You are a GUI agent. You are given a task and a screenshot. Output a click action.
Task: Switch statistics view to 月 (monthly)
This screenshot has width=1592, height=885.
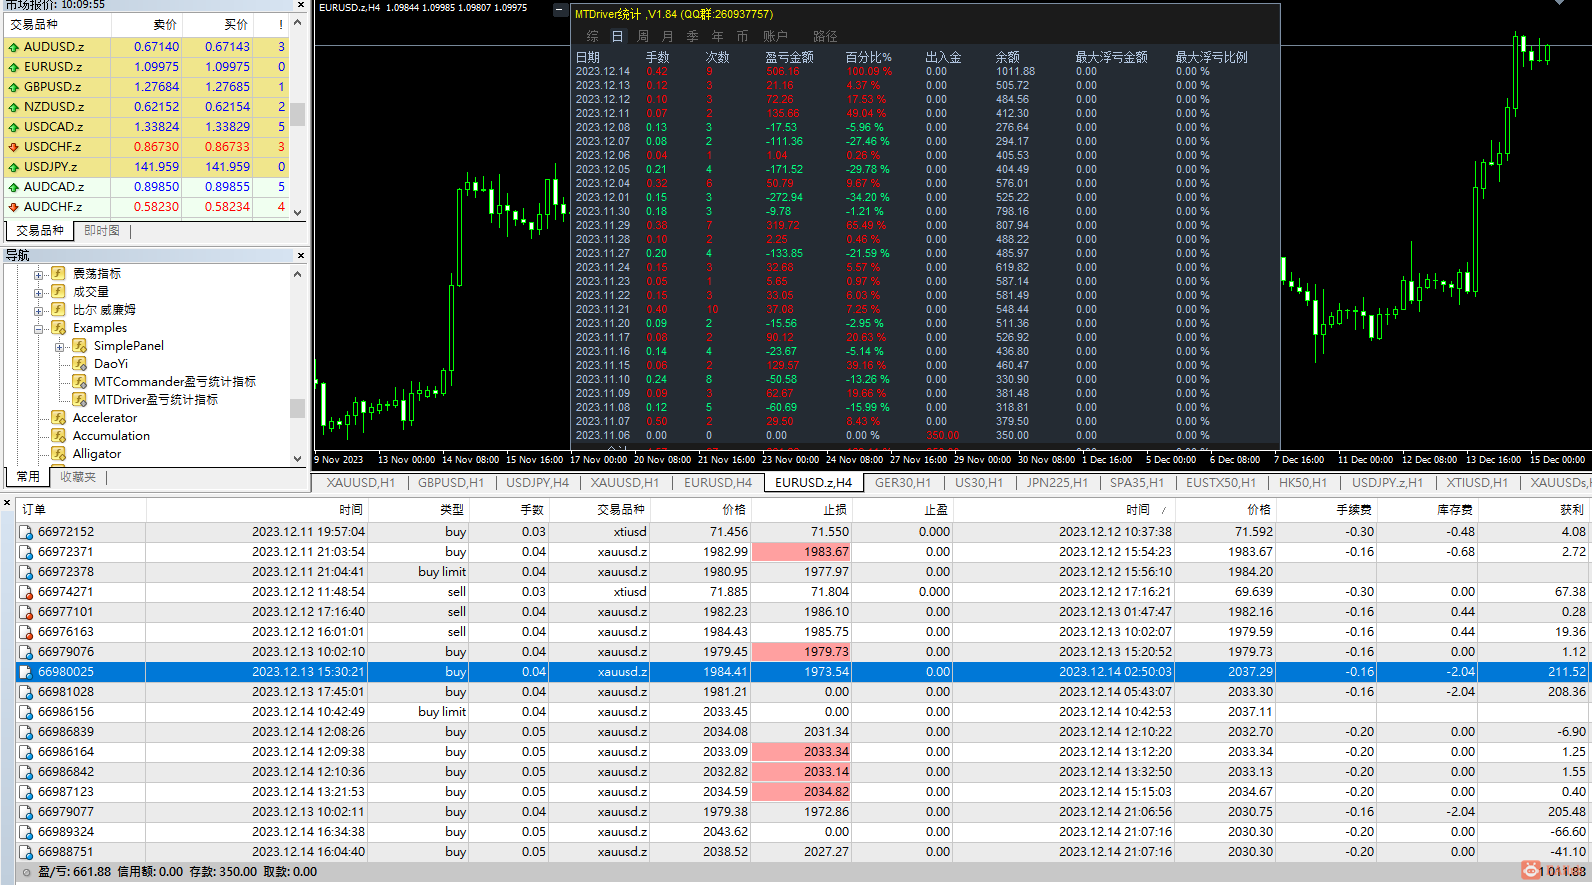click(x=667, y=36)
